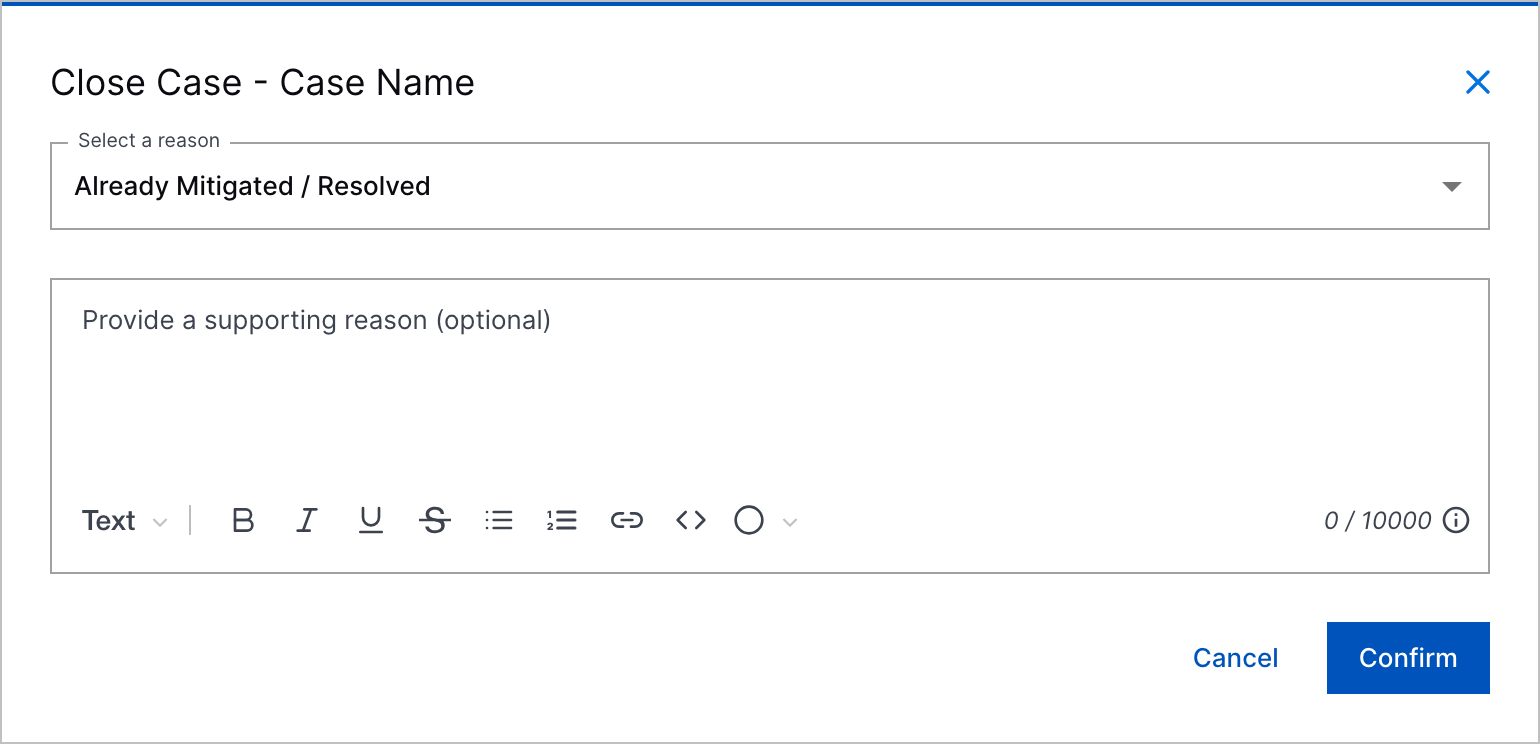Click the reason dropdown arrow
Viewport: 1540px width, 744px height.
[x=1452, y=187]
